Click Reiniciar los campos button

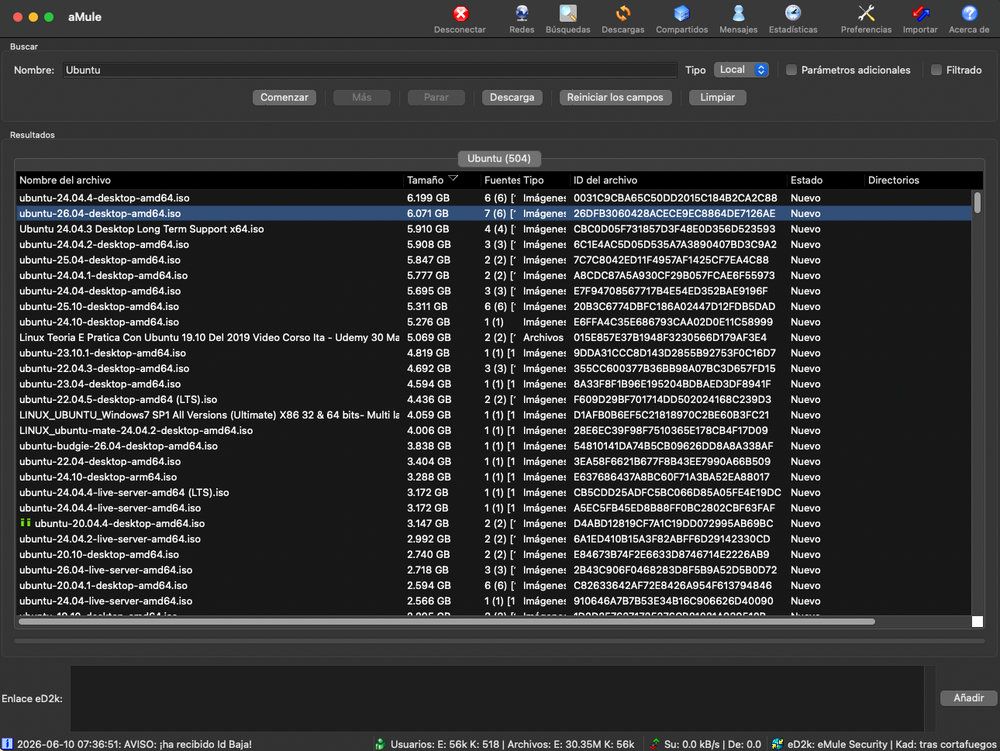615,98
